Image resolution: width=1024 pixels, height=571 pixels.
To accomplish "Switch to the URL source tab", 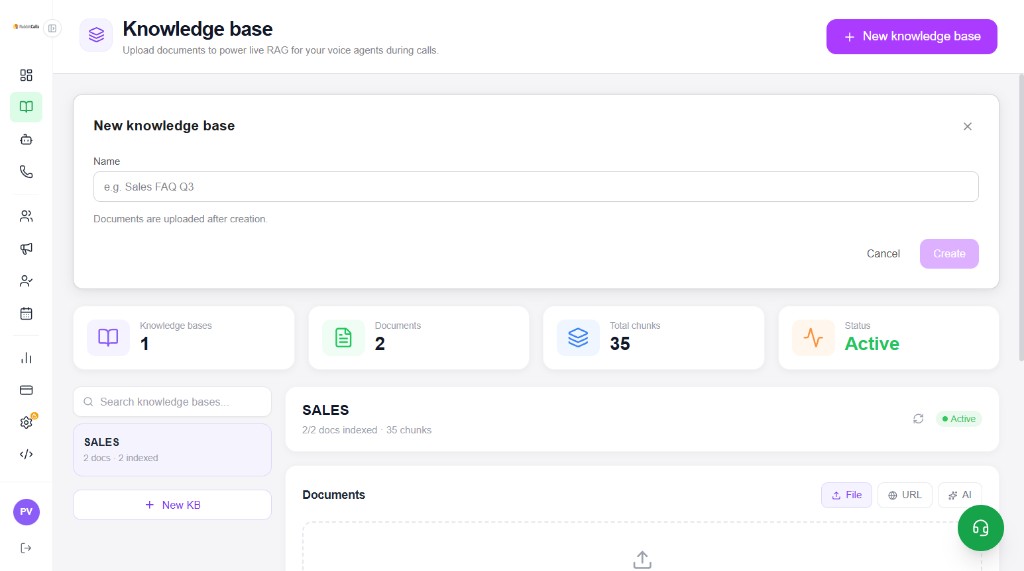I will click(x=904, y=495).
